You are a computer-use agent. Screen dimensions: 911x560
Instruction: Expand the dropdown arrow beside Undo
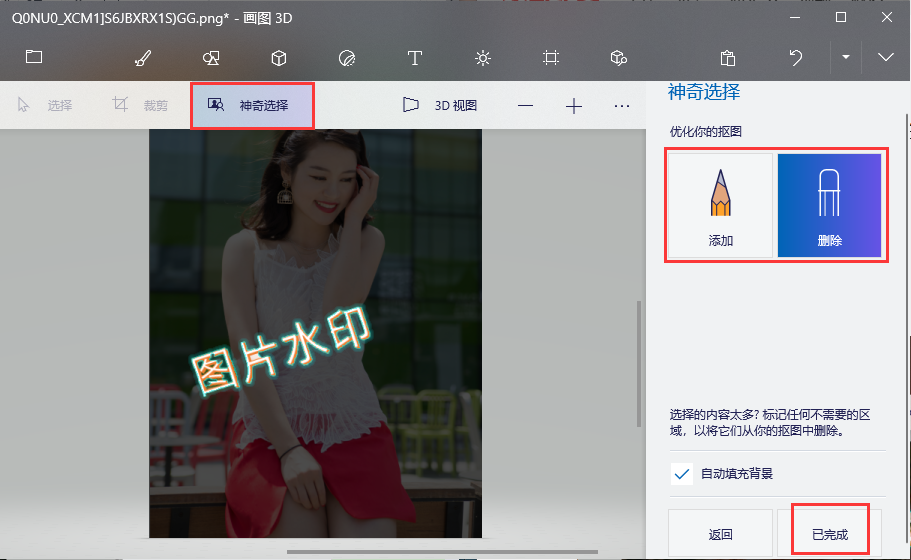pos(845,58)
